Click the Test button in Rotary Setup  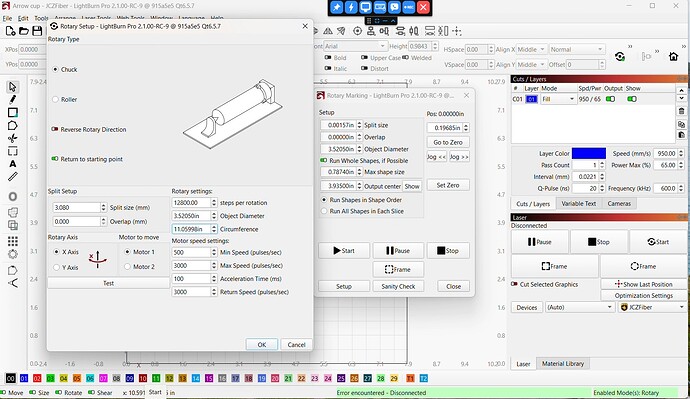coord(108,283)
